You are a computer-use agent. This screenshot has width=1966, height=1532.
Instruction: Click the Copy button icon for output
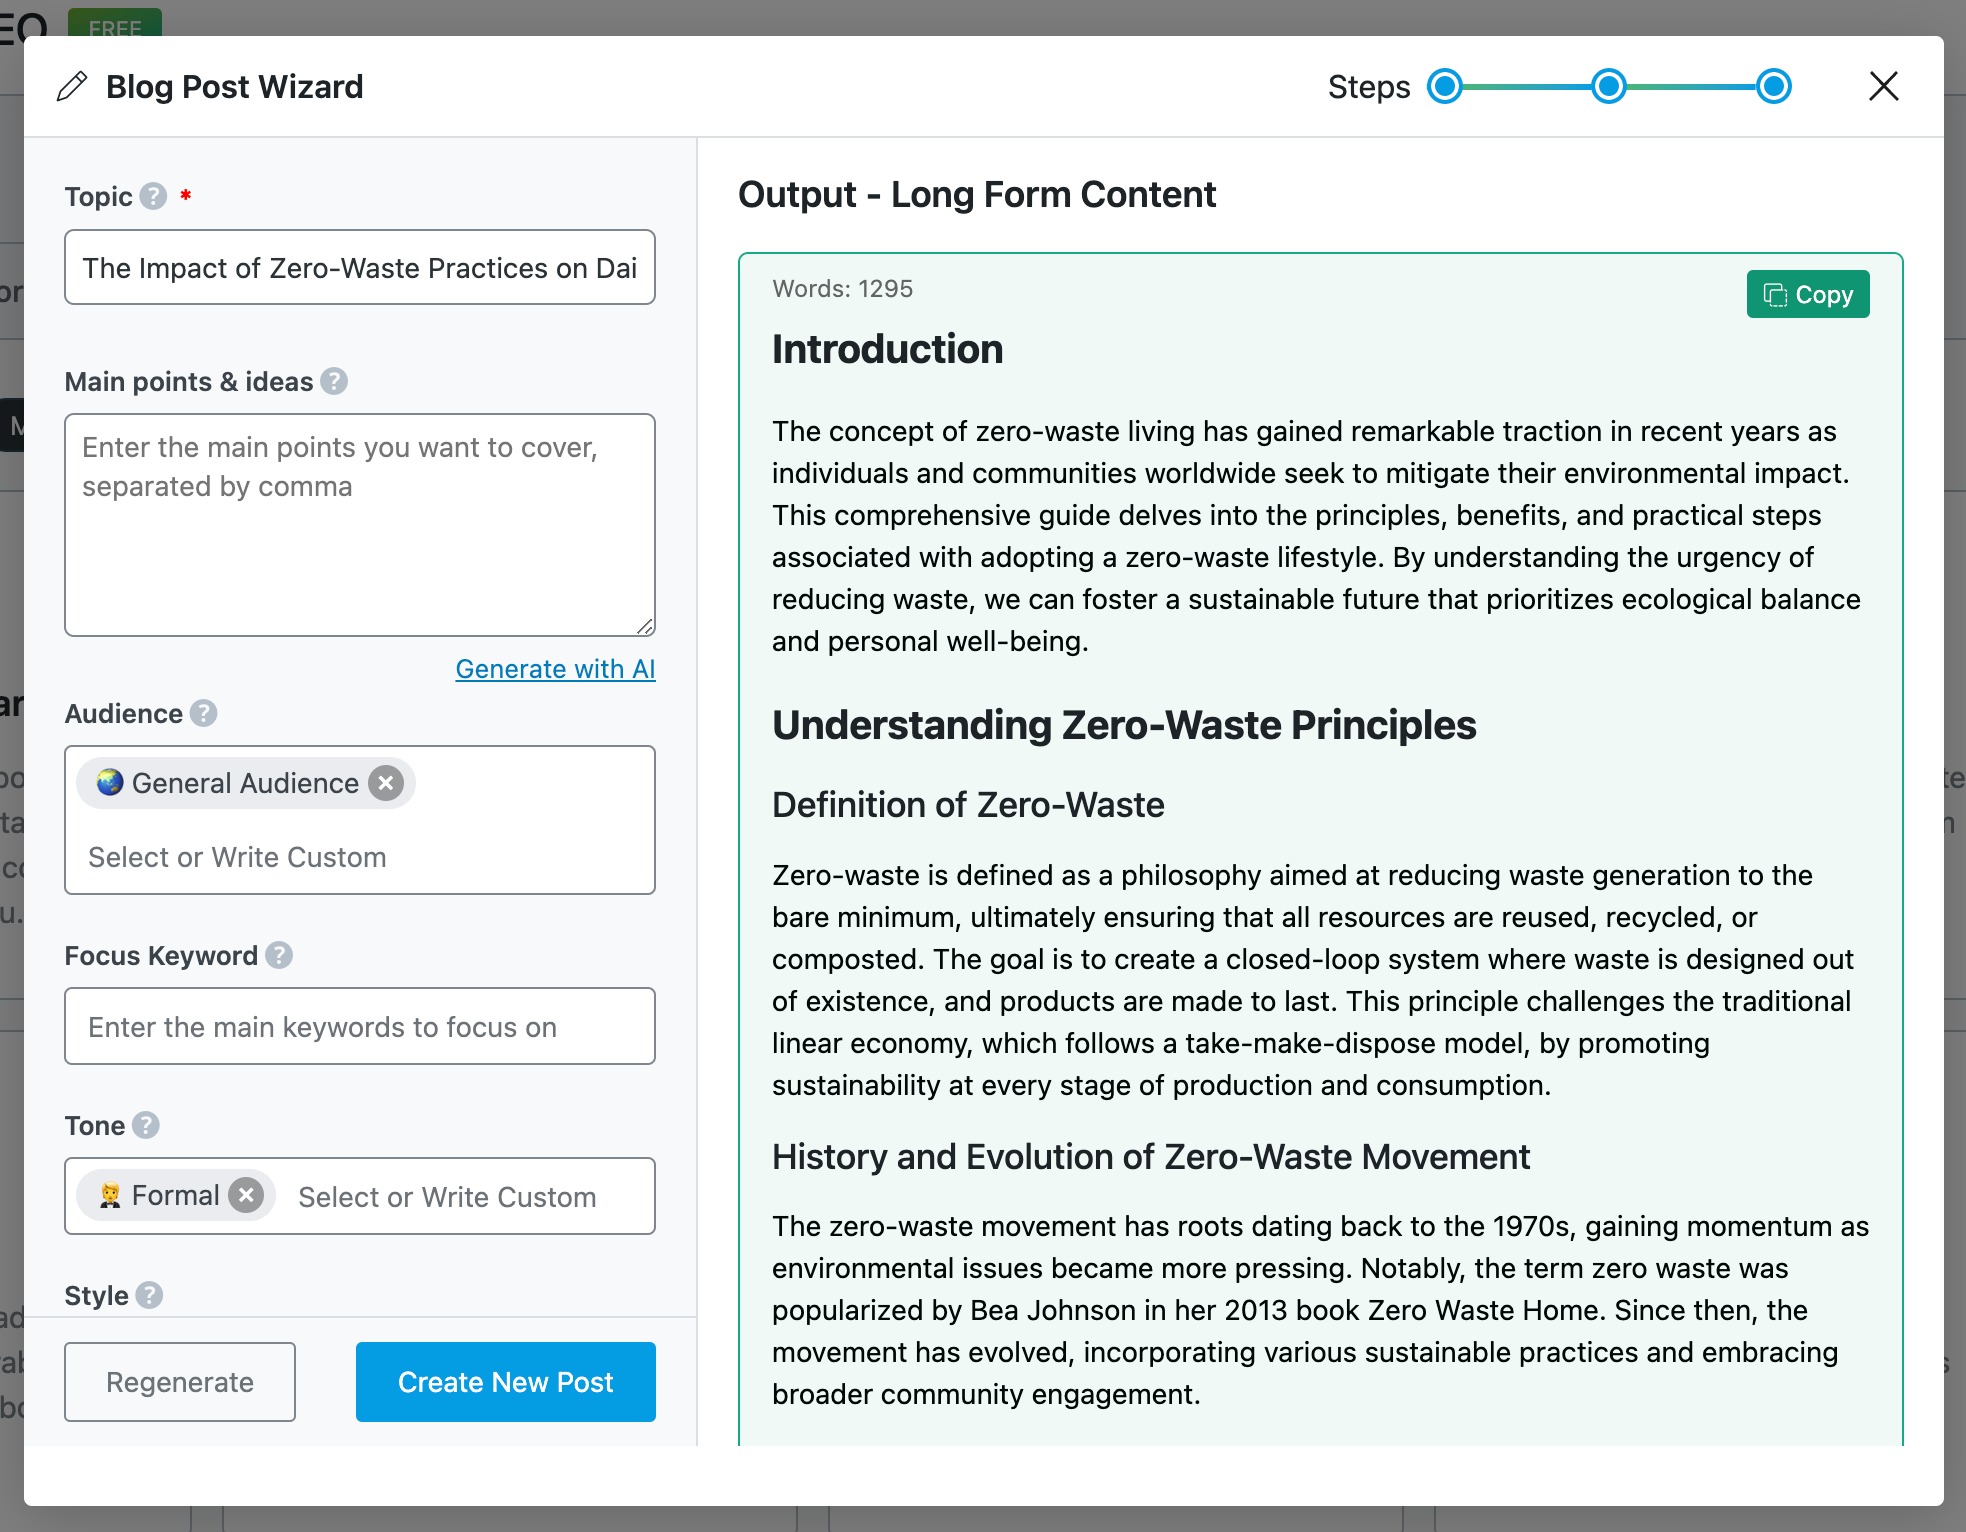pyautogui.click(x=1775, y=294)
